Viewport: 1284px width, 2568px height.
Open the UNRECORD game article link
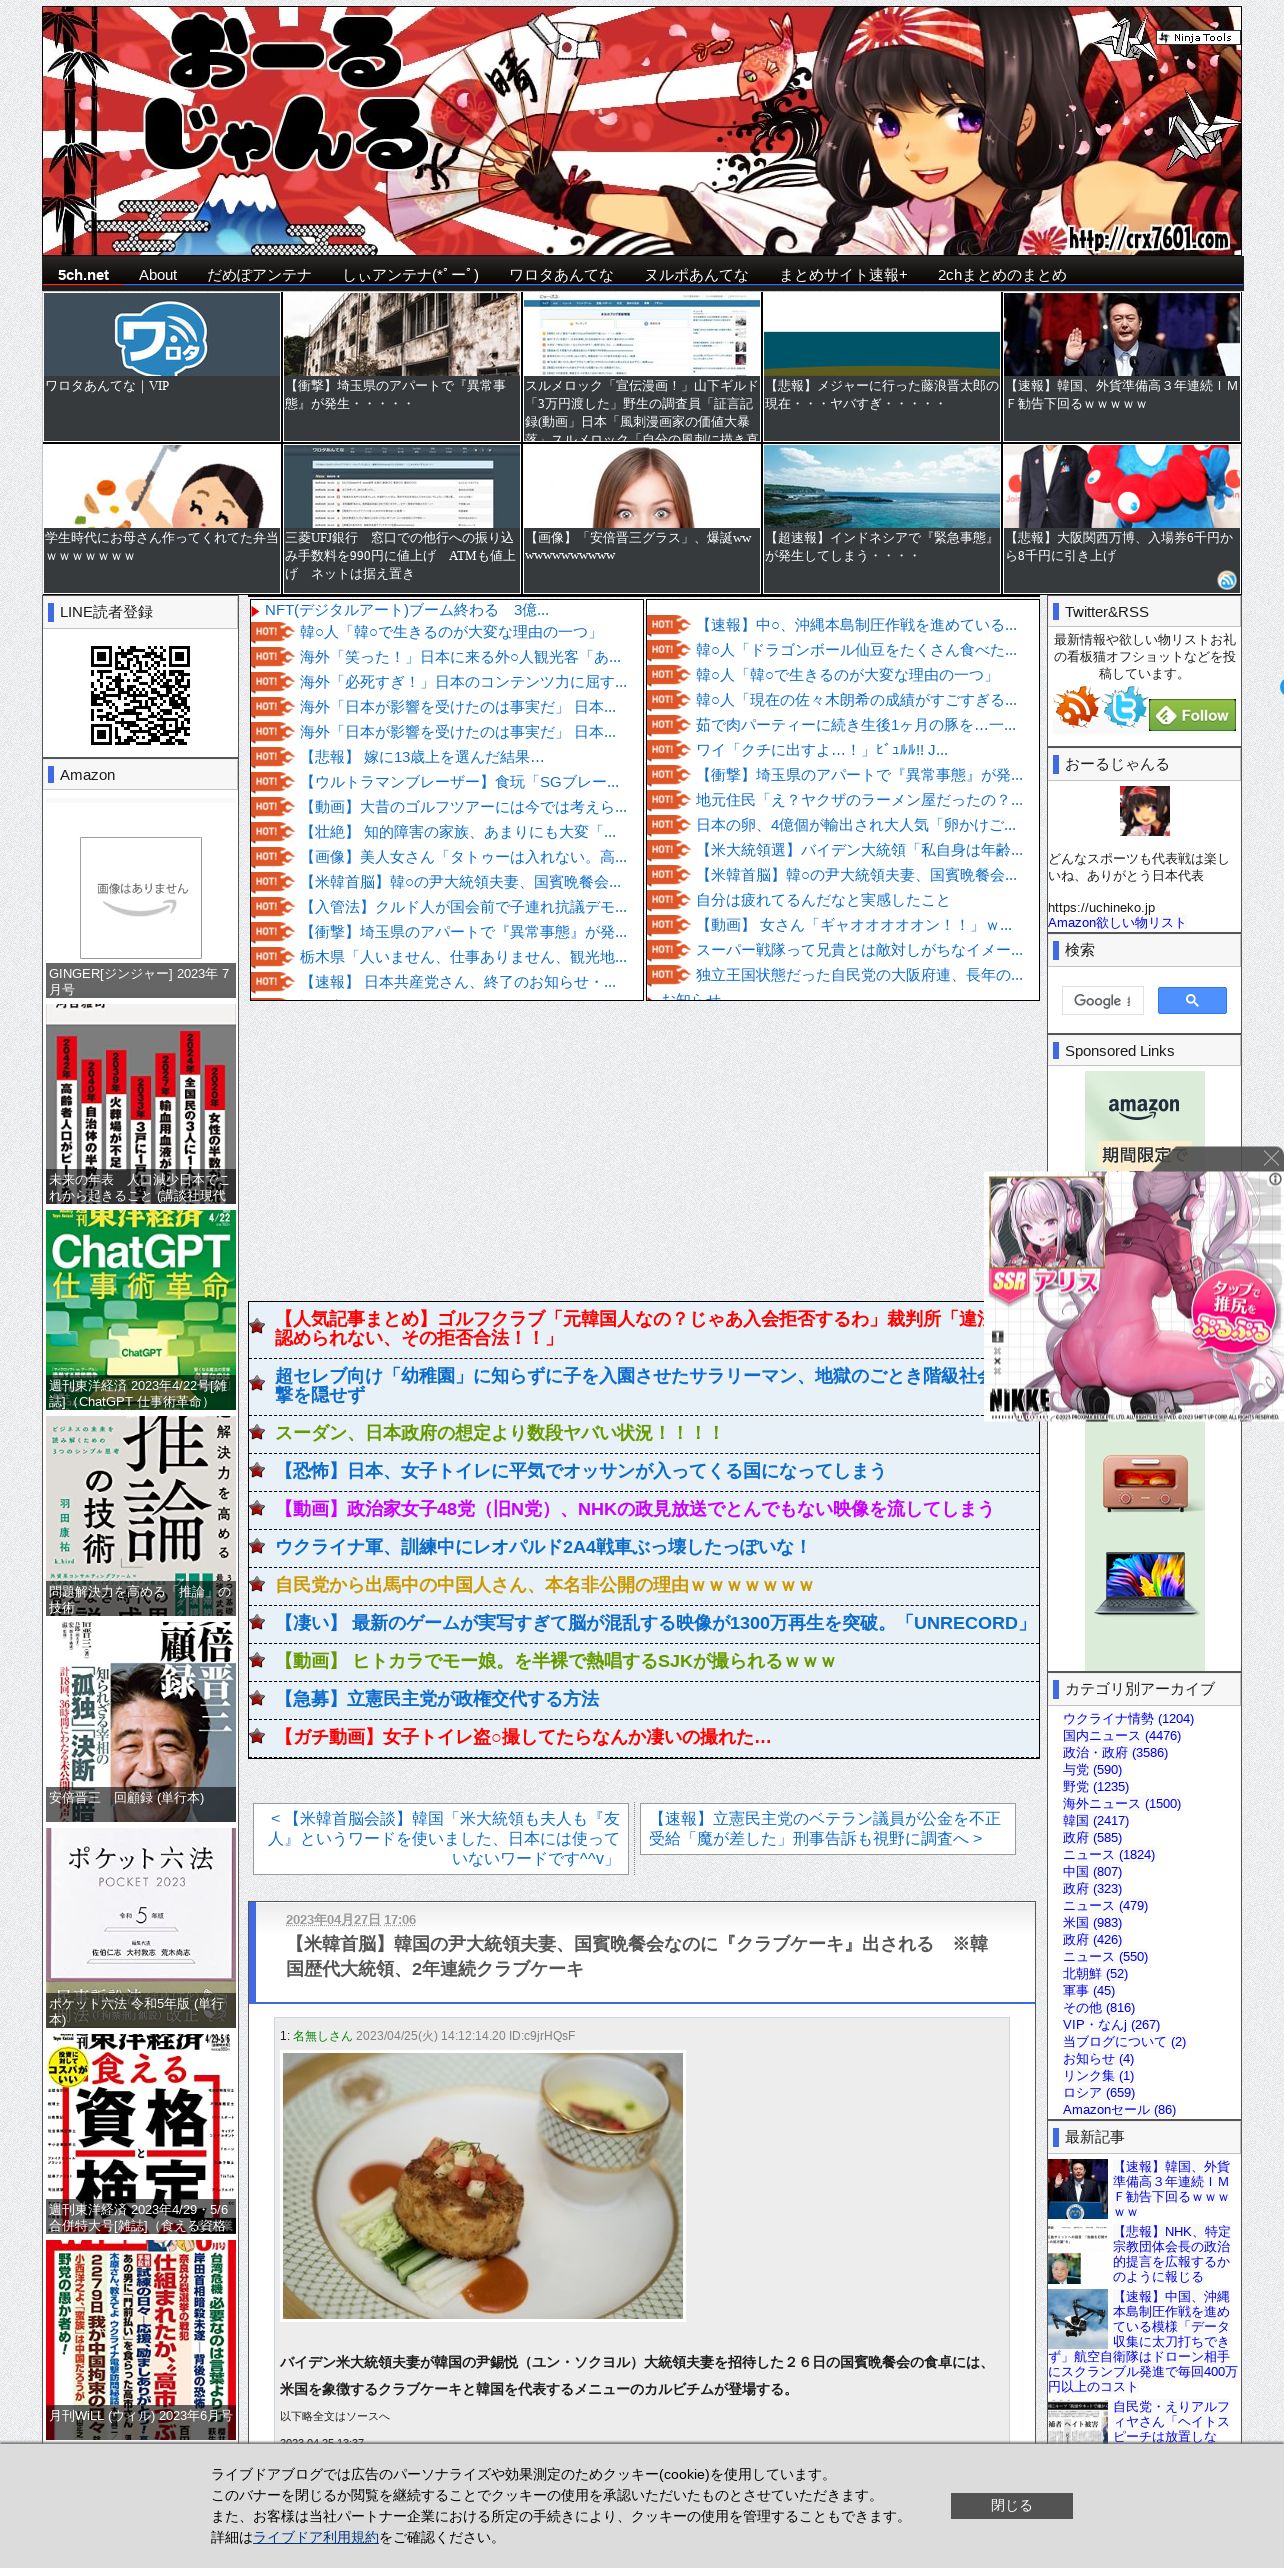pos(653,1623)
